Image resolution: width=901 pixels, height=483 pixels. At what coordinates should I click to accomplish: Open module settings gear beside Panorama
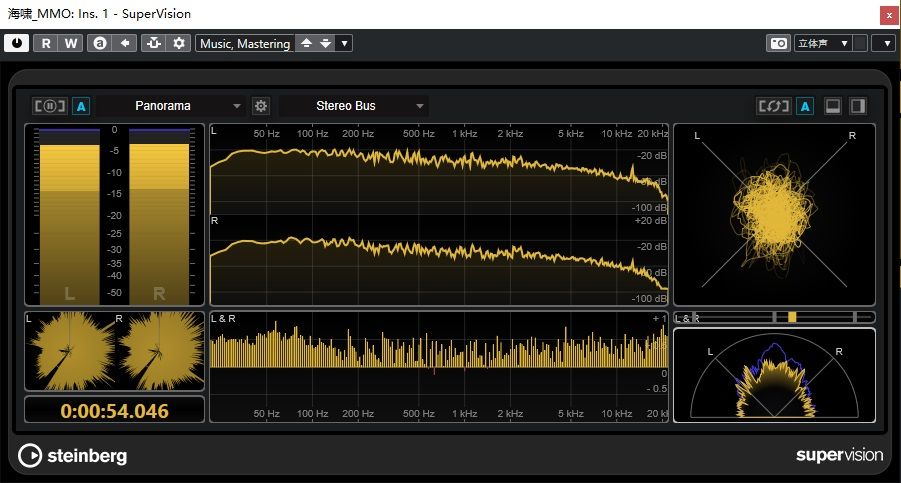(x=261, y=106)
